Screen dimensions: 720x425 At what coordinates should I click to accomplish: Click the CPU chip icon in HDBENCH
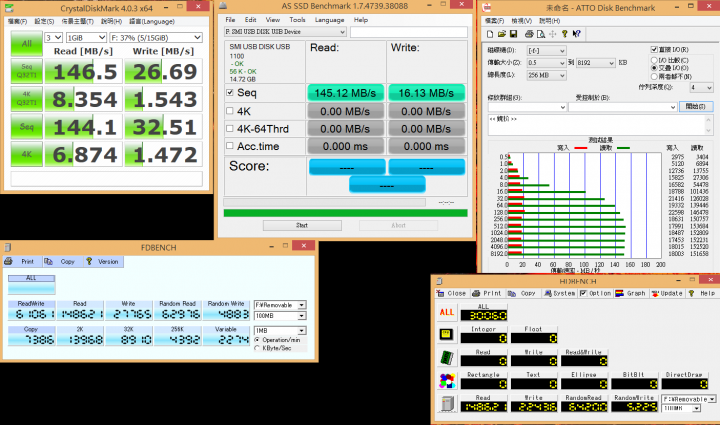(446, 335)
